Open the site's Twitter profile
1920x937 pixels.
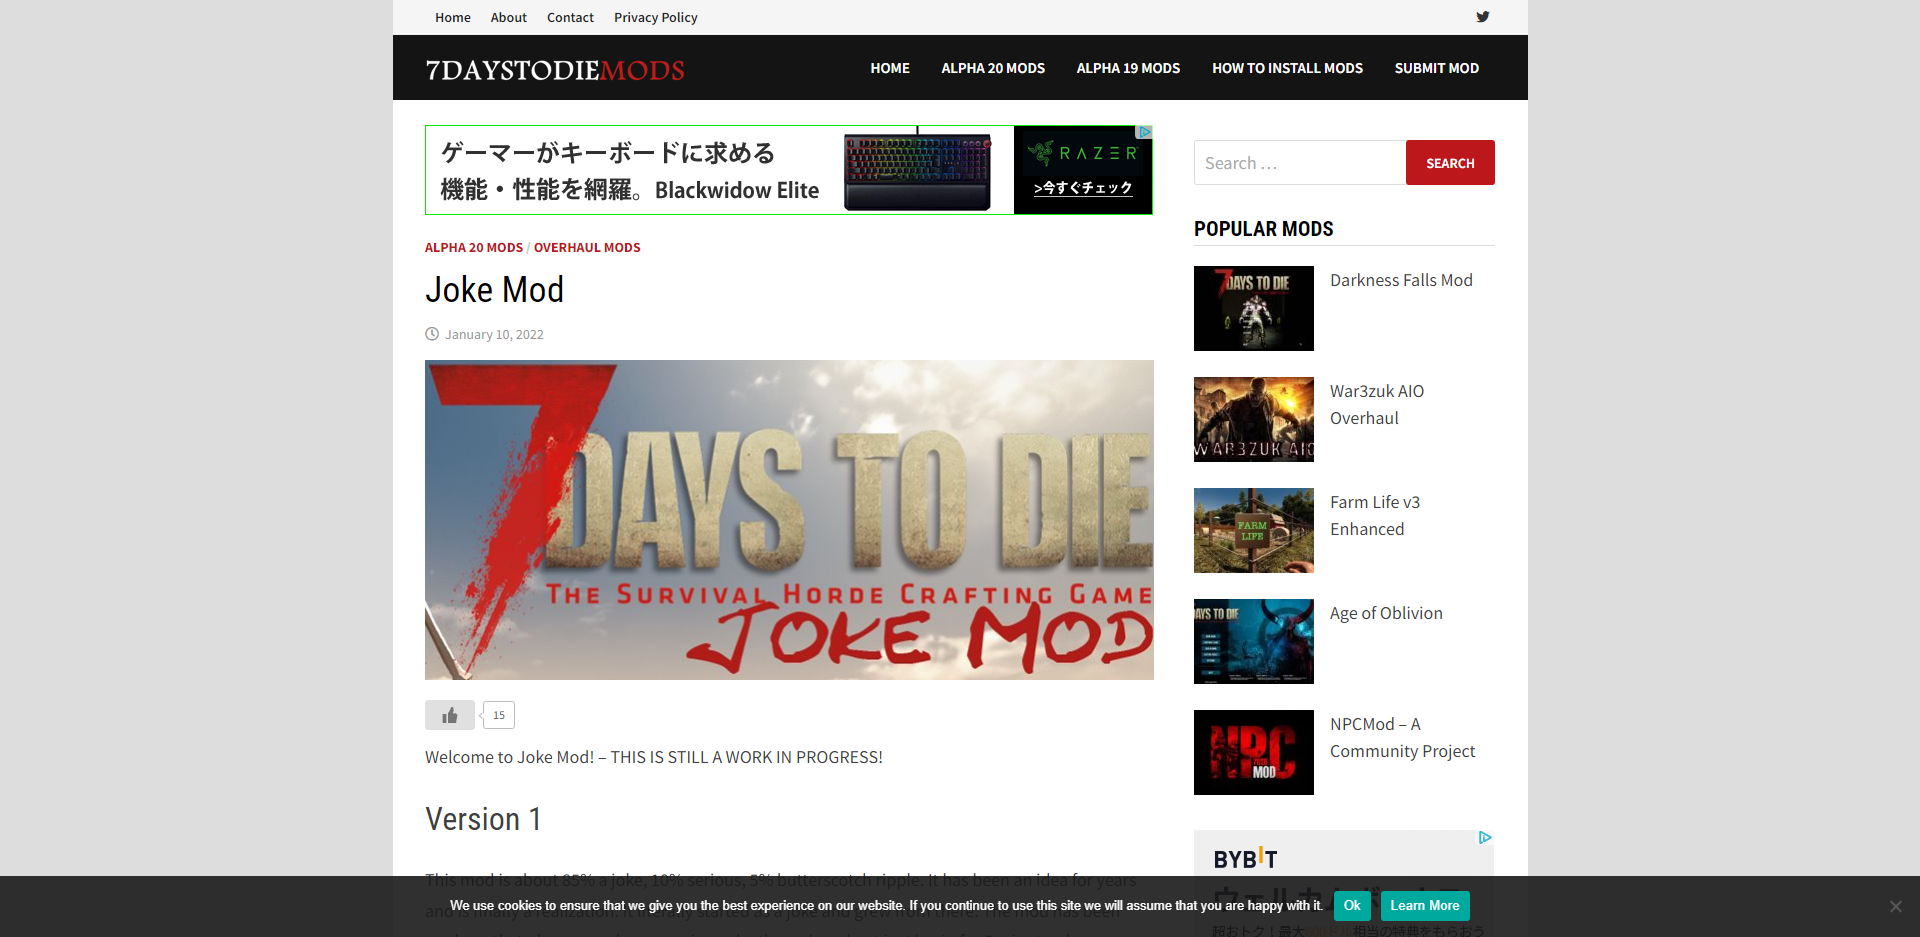tap(1483, 17)
